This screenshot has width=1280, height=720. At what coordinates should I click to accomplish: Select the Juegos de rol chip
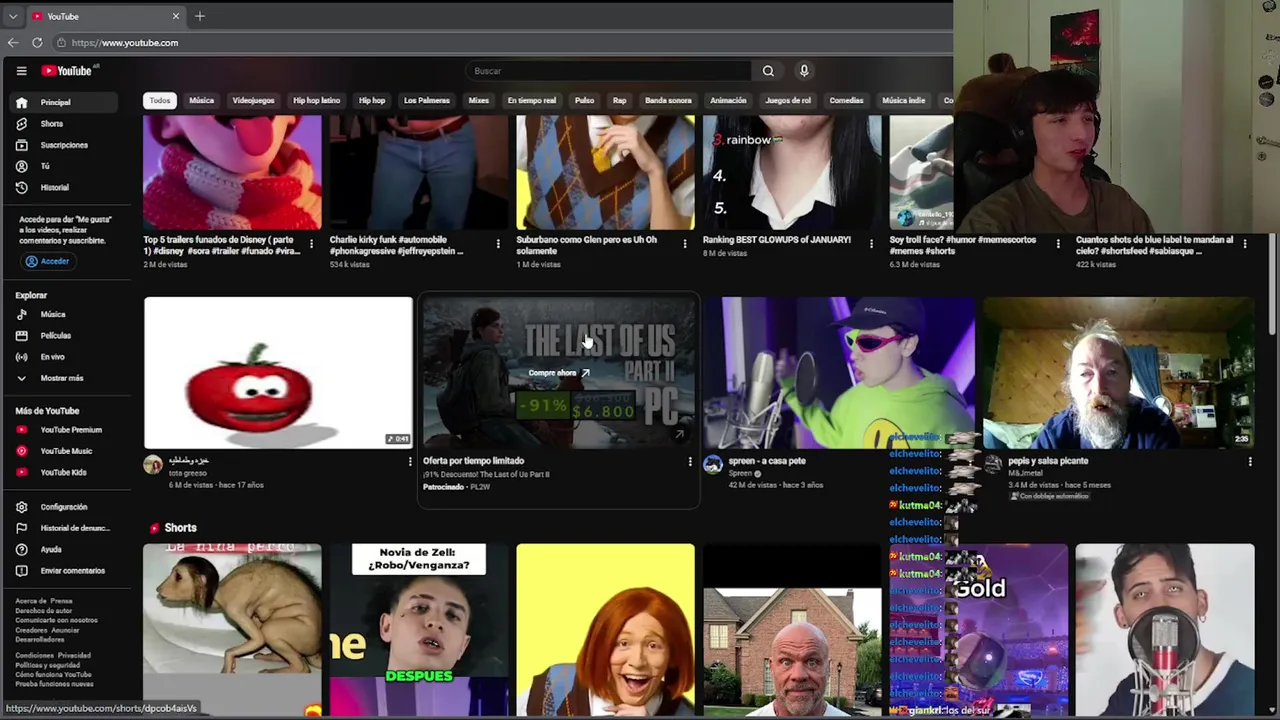coord(788,100)
